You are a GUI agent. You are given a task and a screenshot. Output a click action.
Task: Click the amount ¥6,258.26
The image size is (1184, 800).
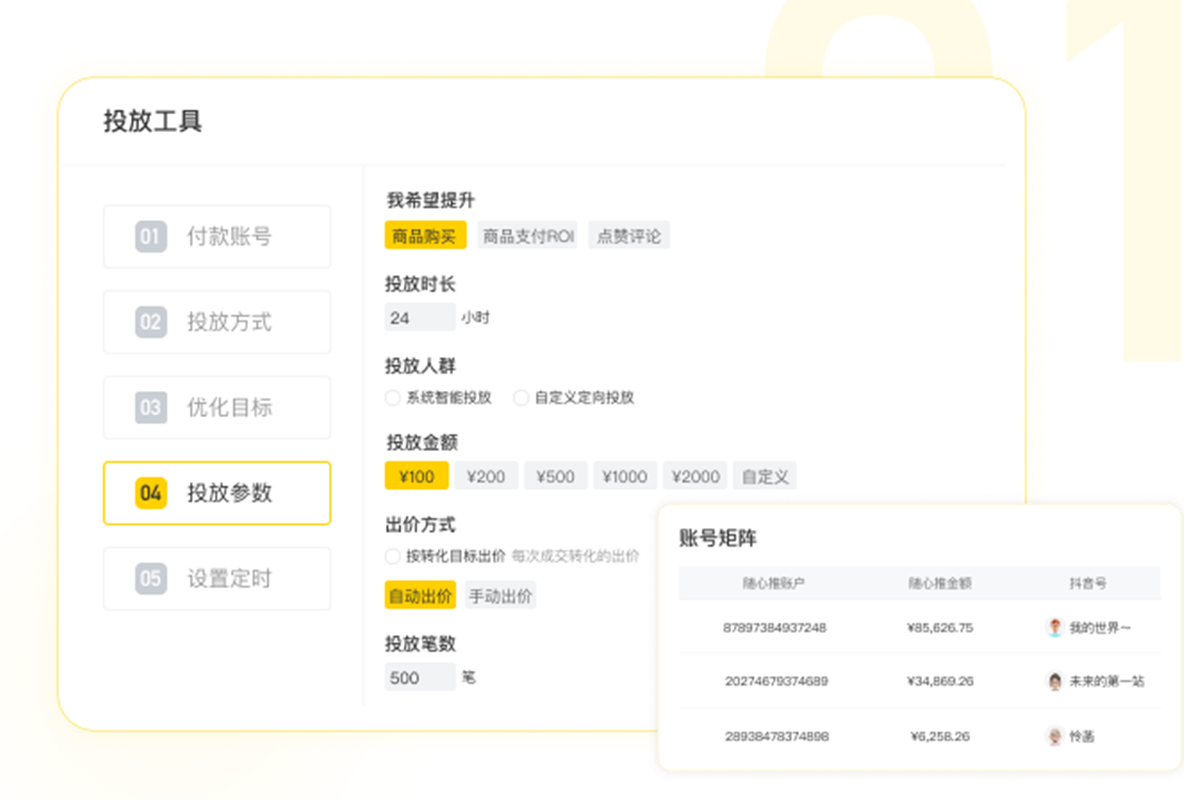tap(940, 737)
